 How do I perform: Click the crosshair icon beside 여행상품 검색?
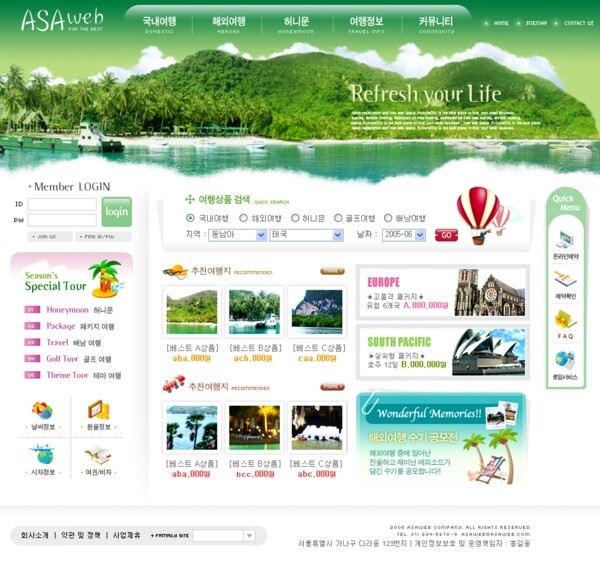(190, 199)
